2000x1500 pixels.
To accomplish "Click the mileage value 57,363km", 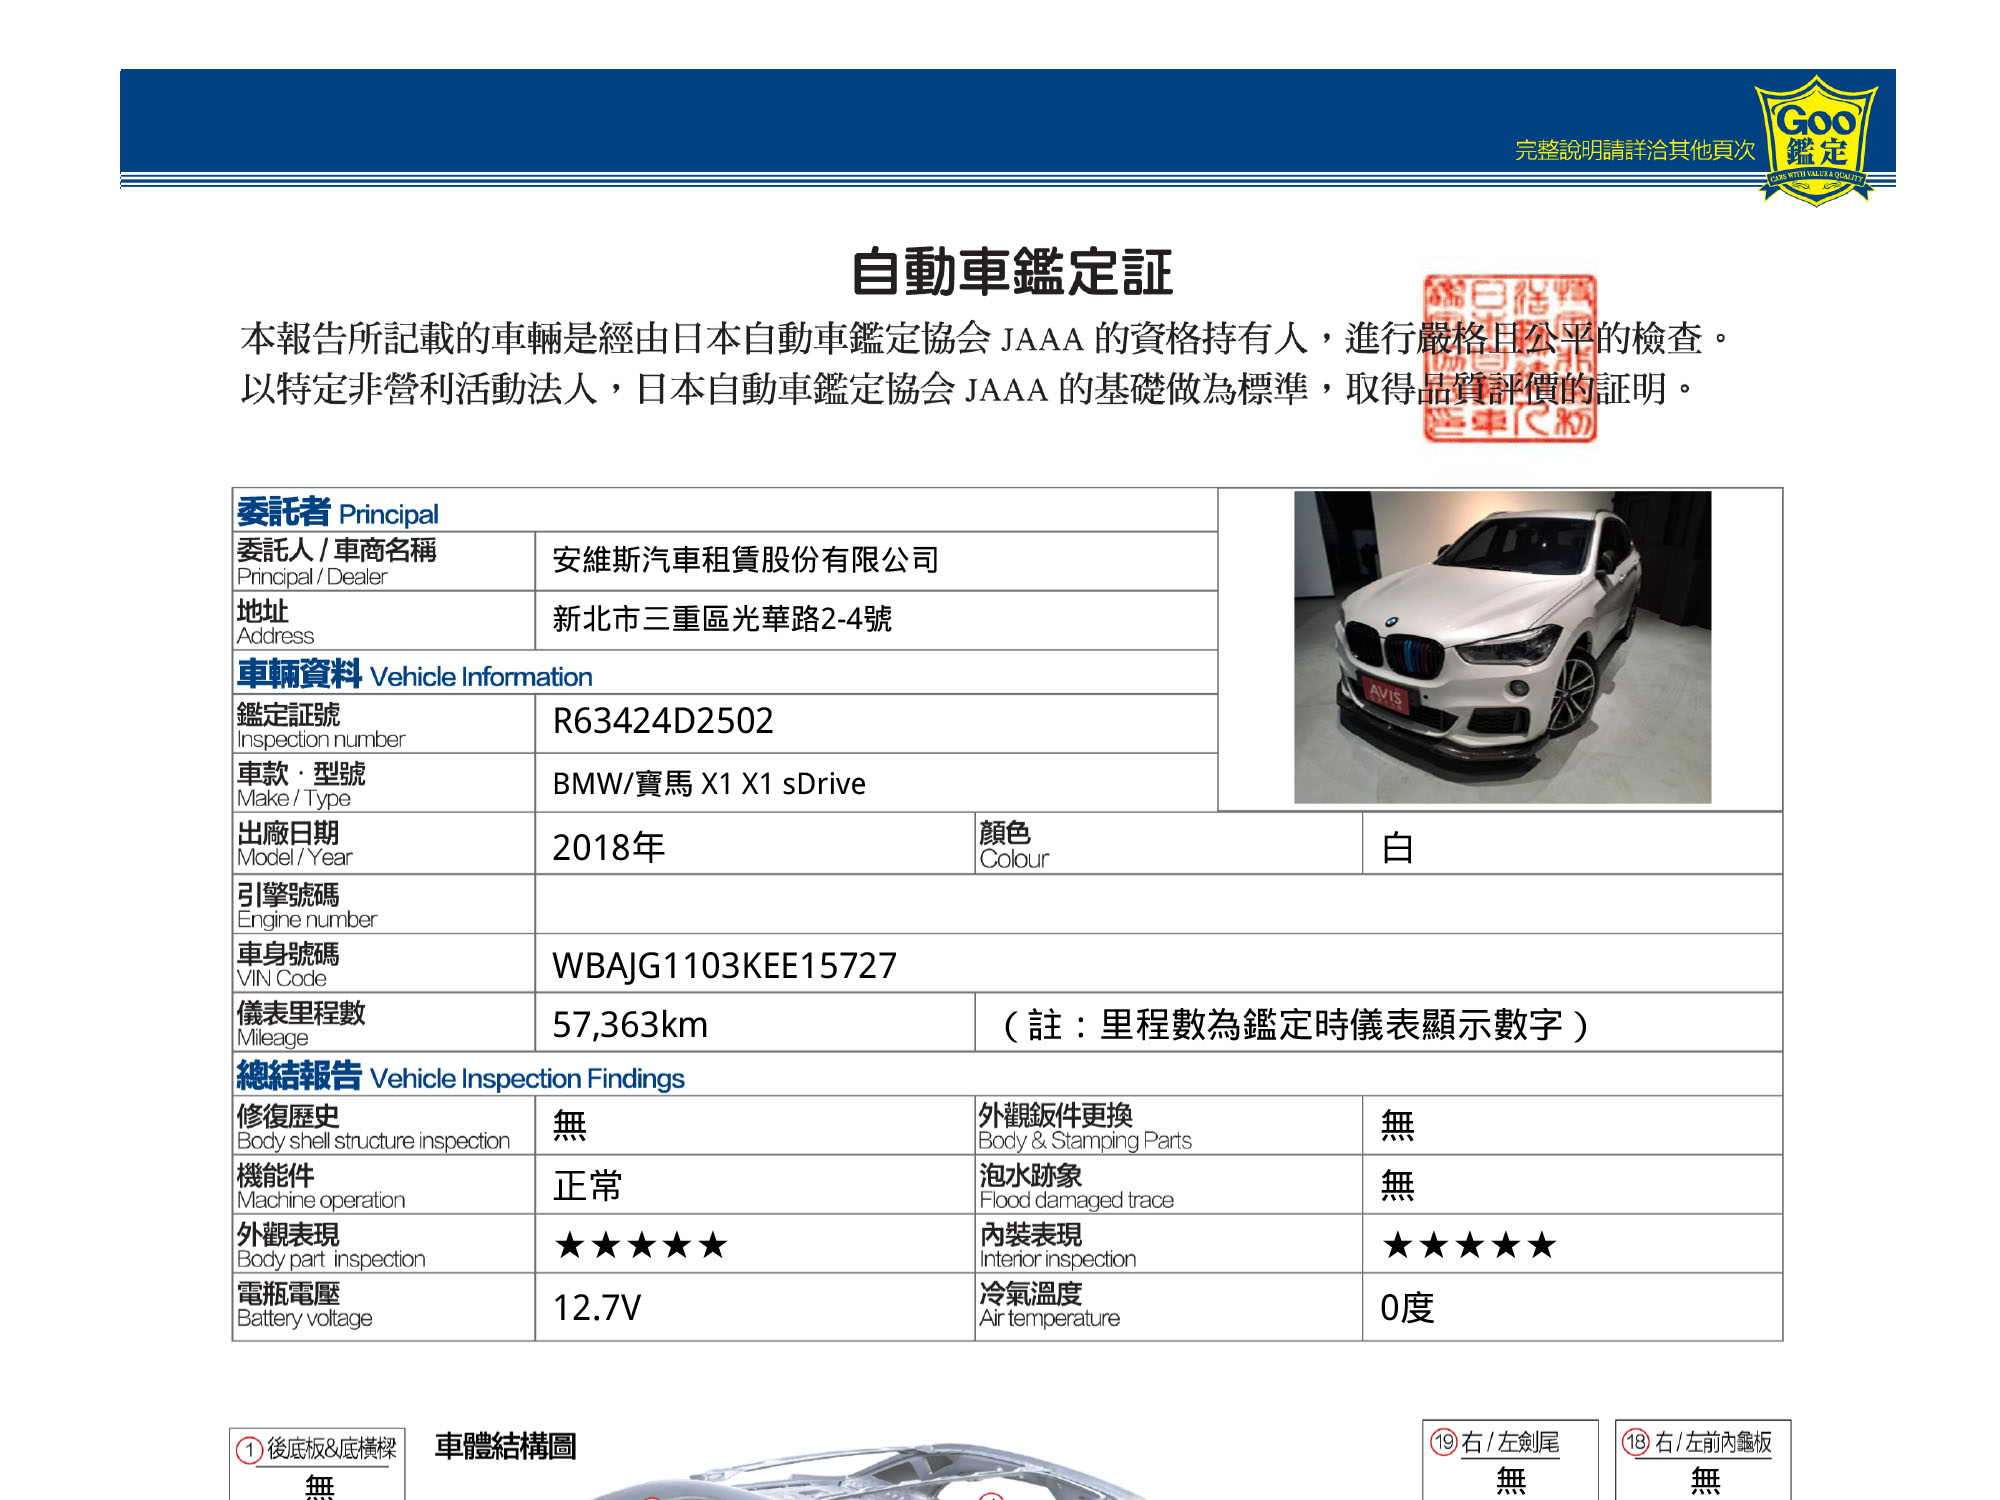I will [630, 1024].
